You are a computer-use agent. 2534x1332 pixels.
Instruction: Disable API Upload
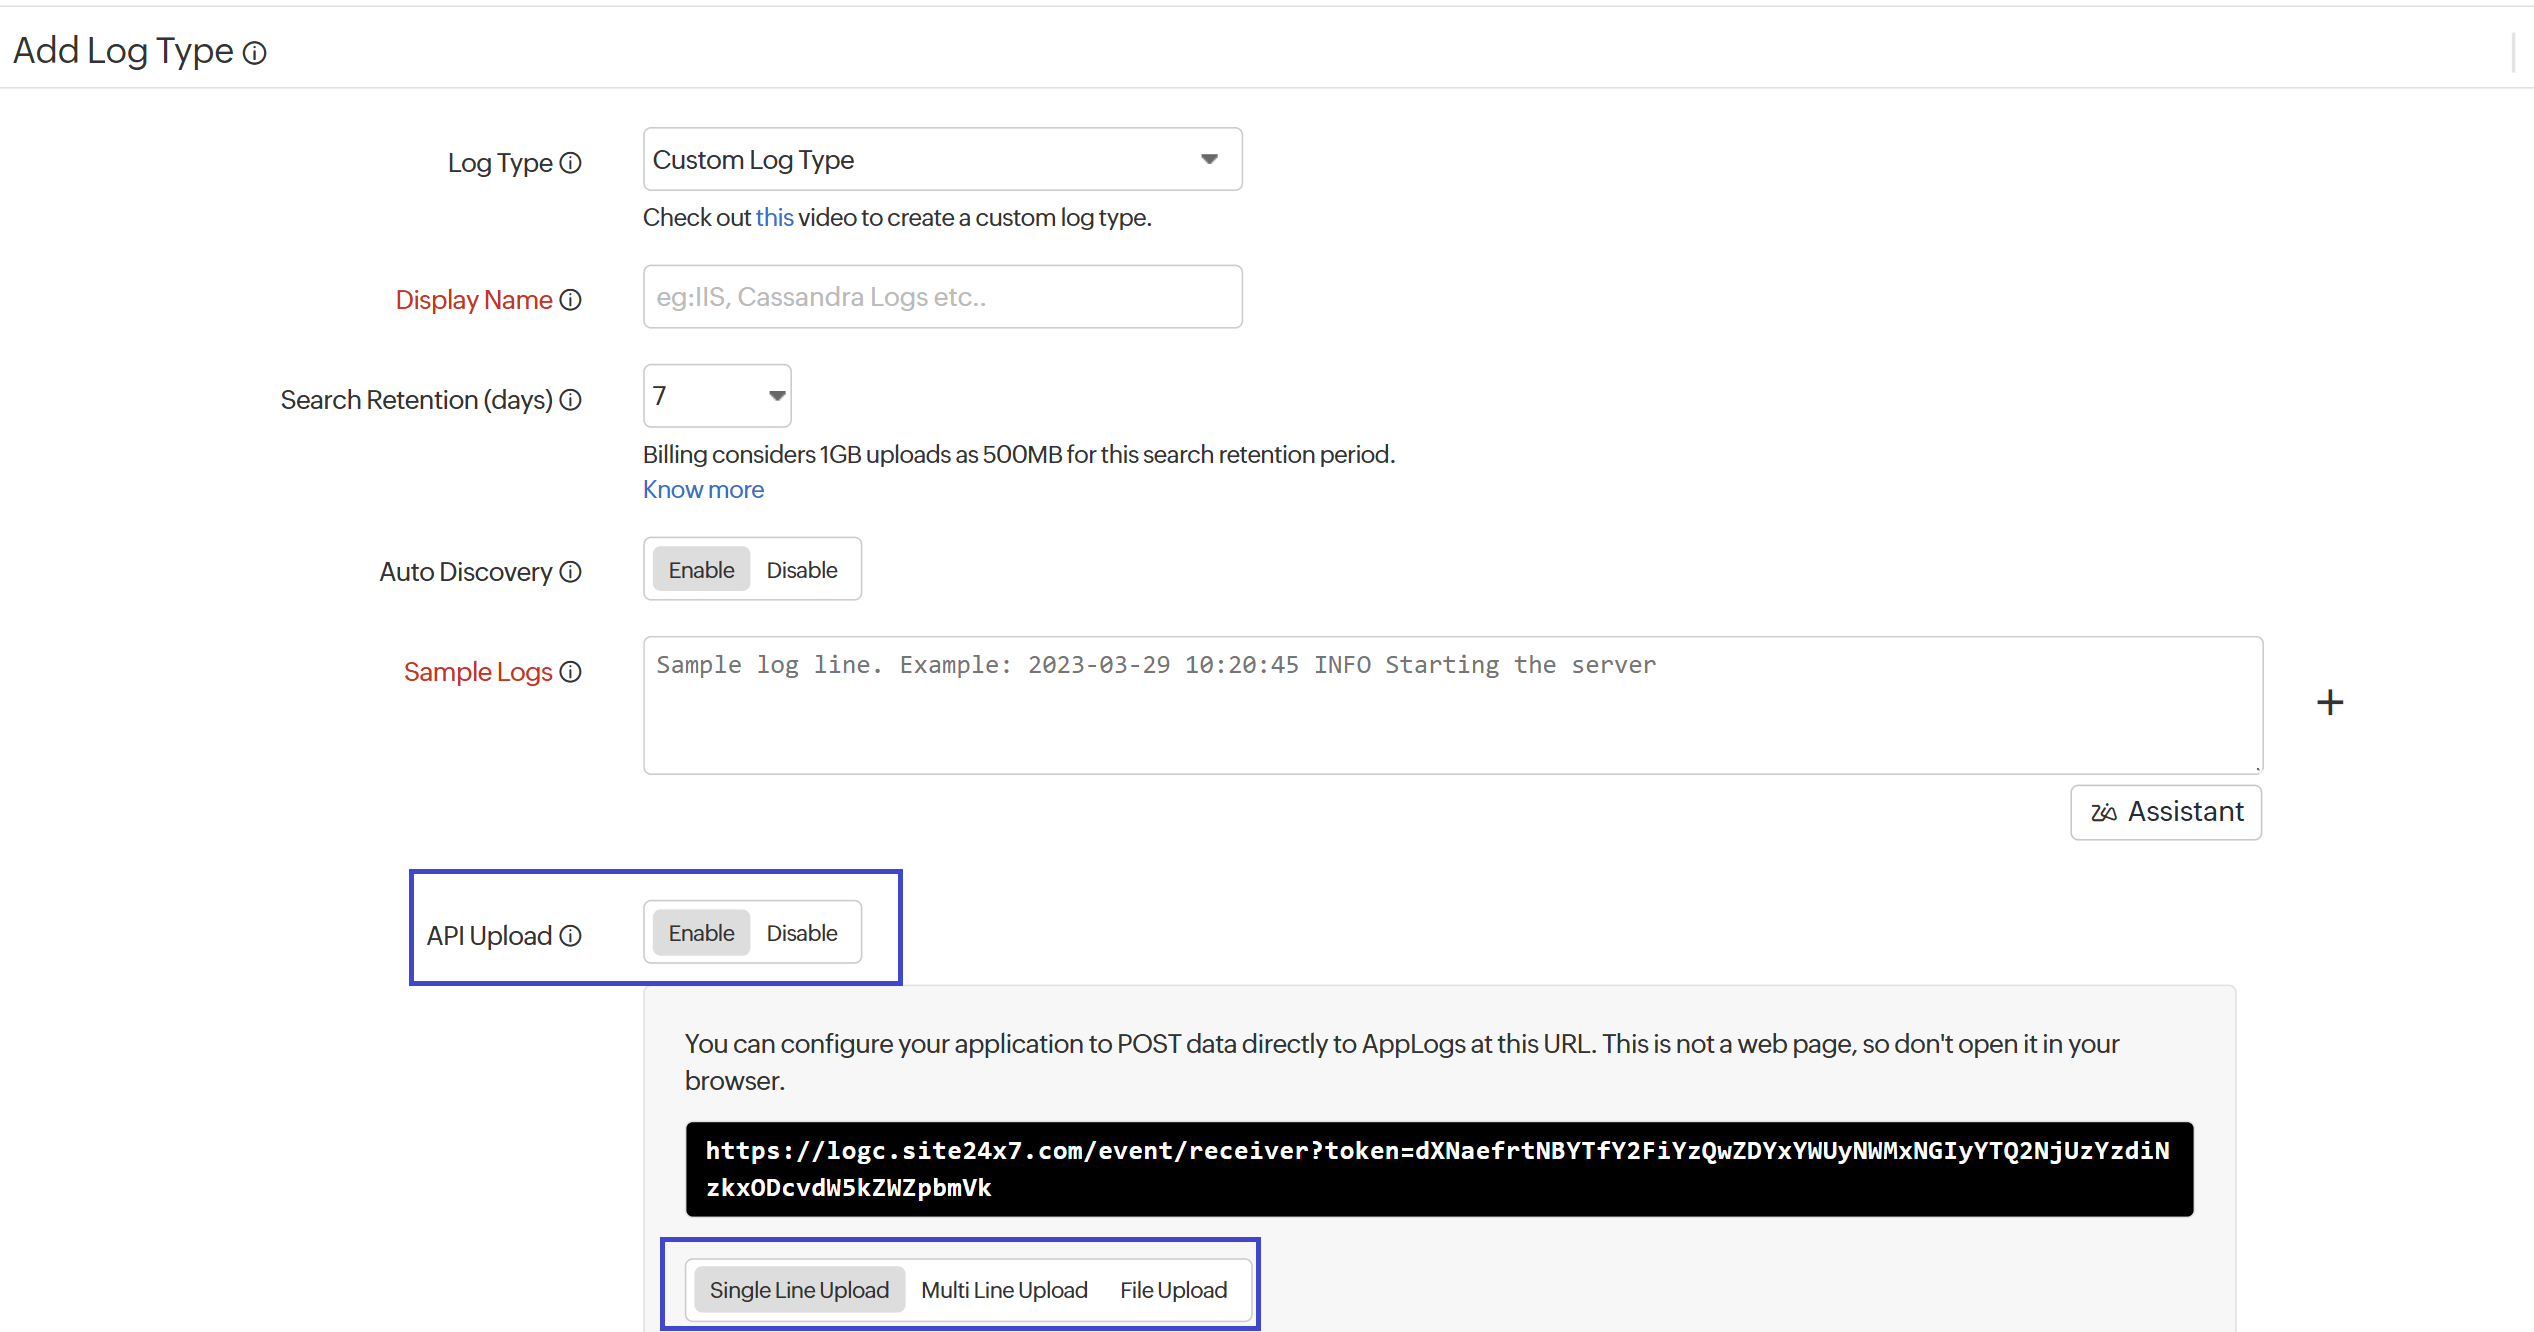tap(802, 933)
